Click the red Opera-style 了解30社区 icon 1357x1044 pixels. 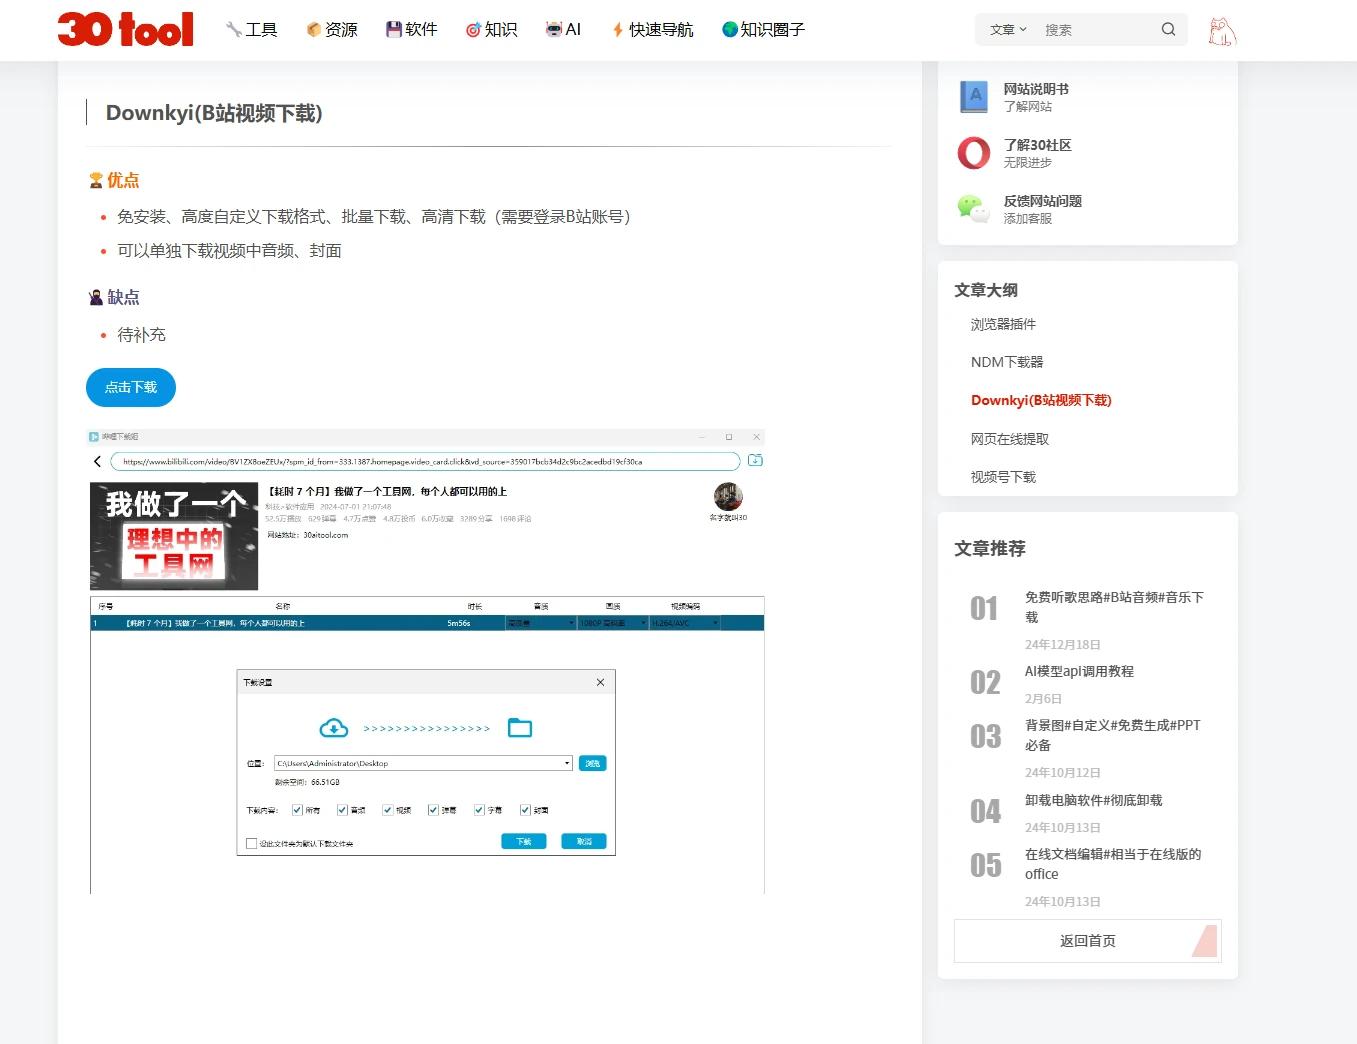(974, 153)
